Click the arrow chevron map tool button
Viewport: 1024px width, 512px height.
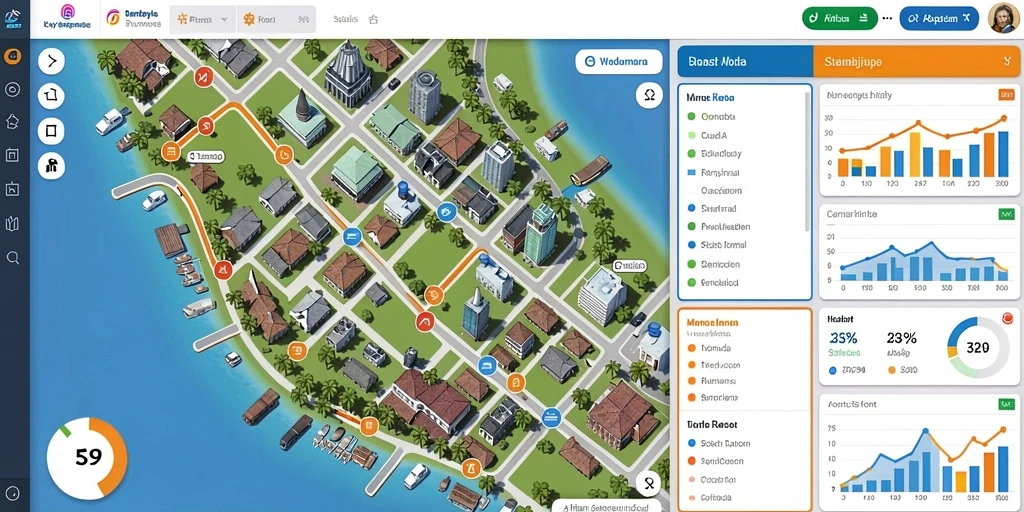coord(52,61)
